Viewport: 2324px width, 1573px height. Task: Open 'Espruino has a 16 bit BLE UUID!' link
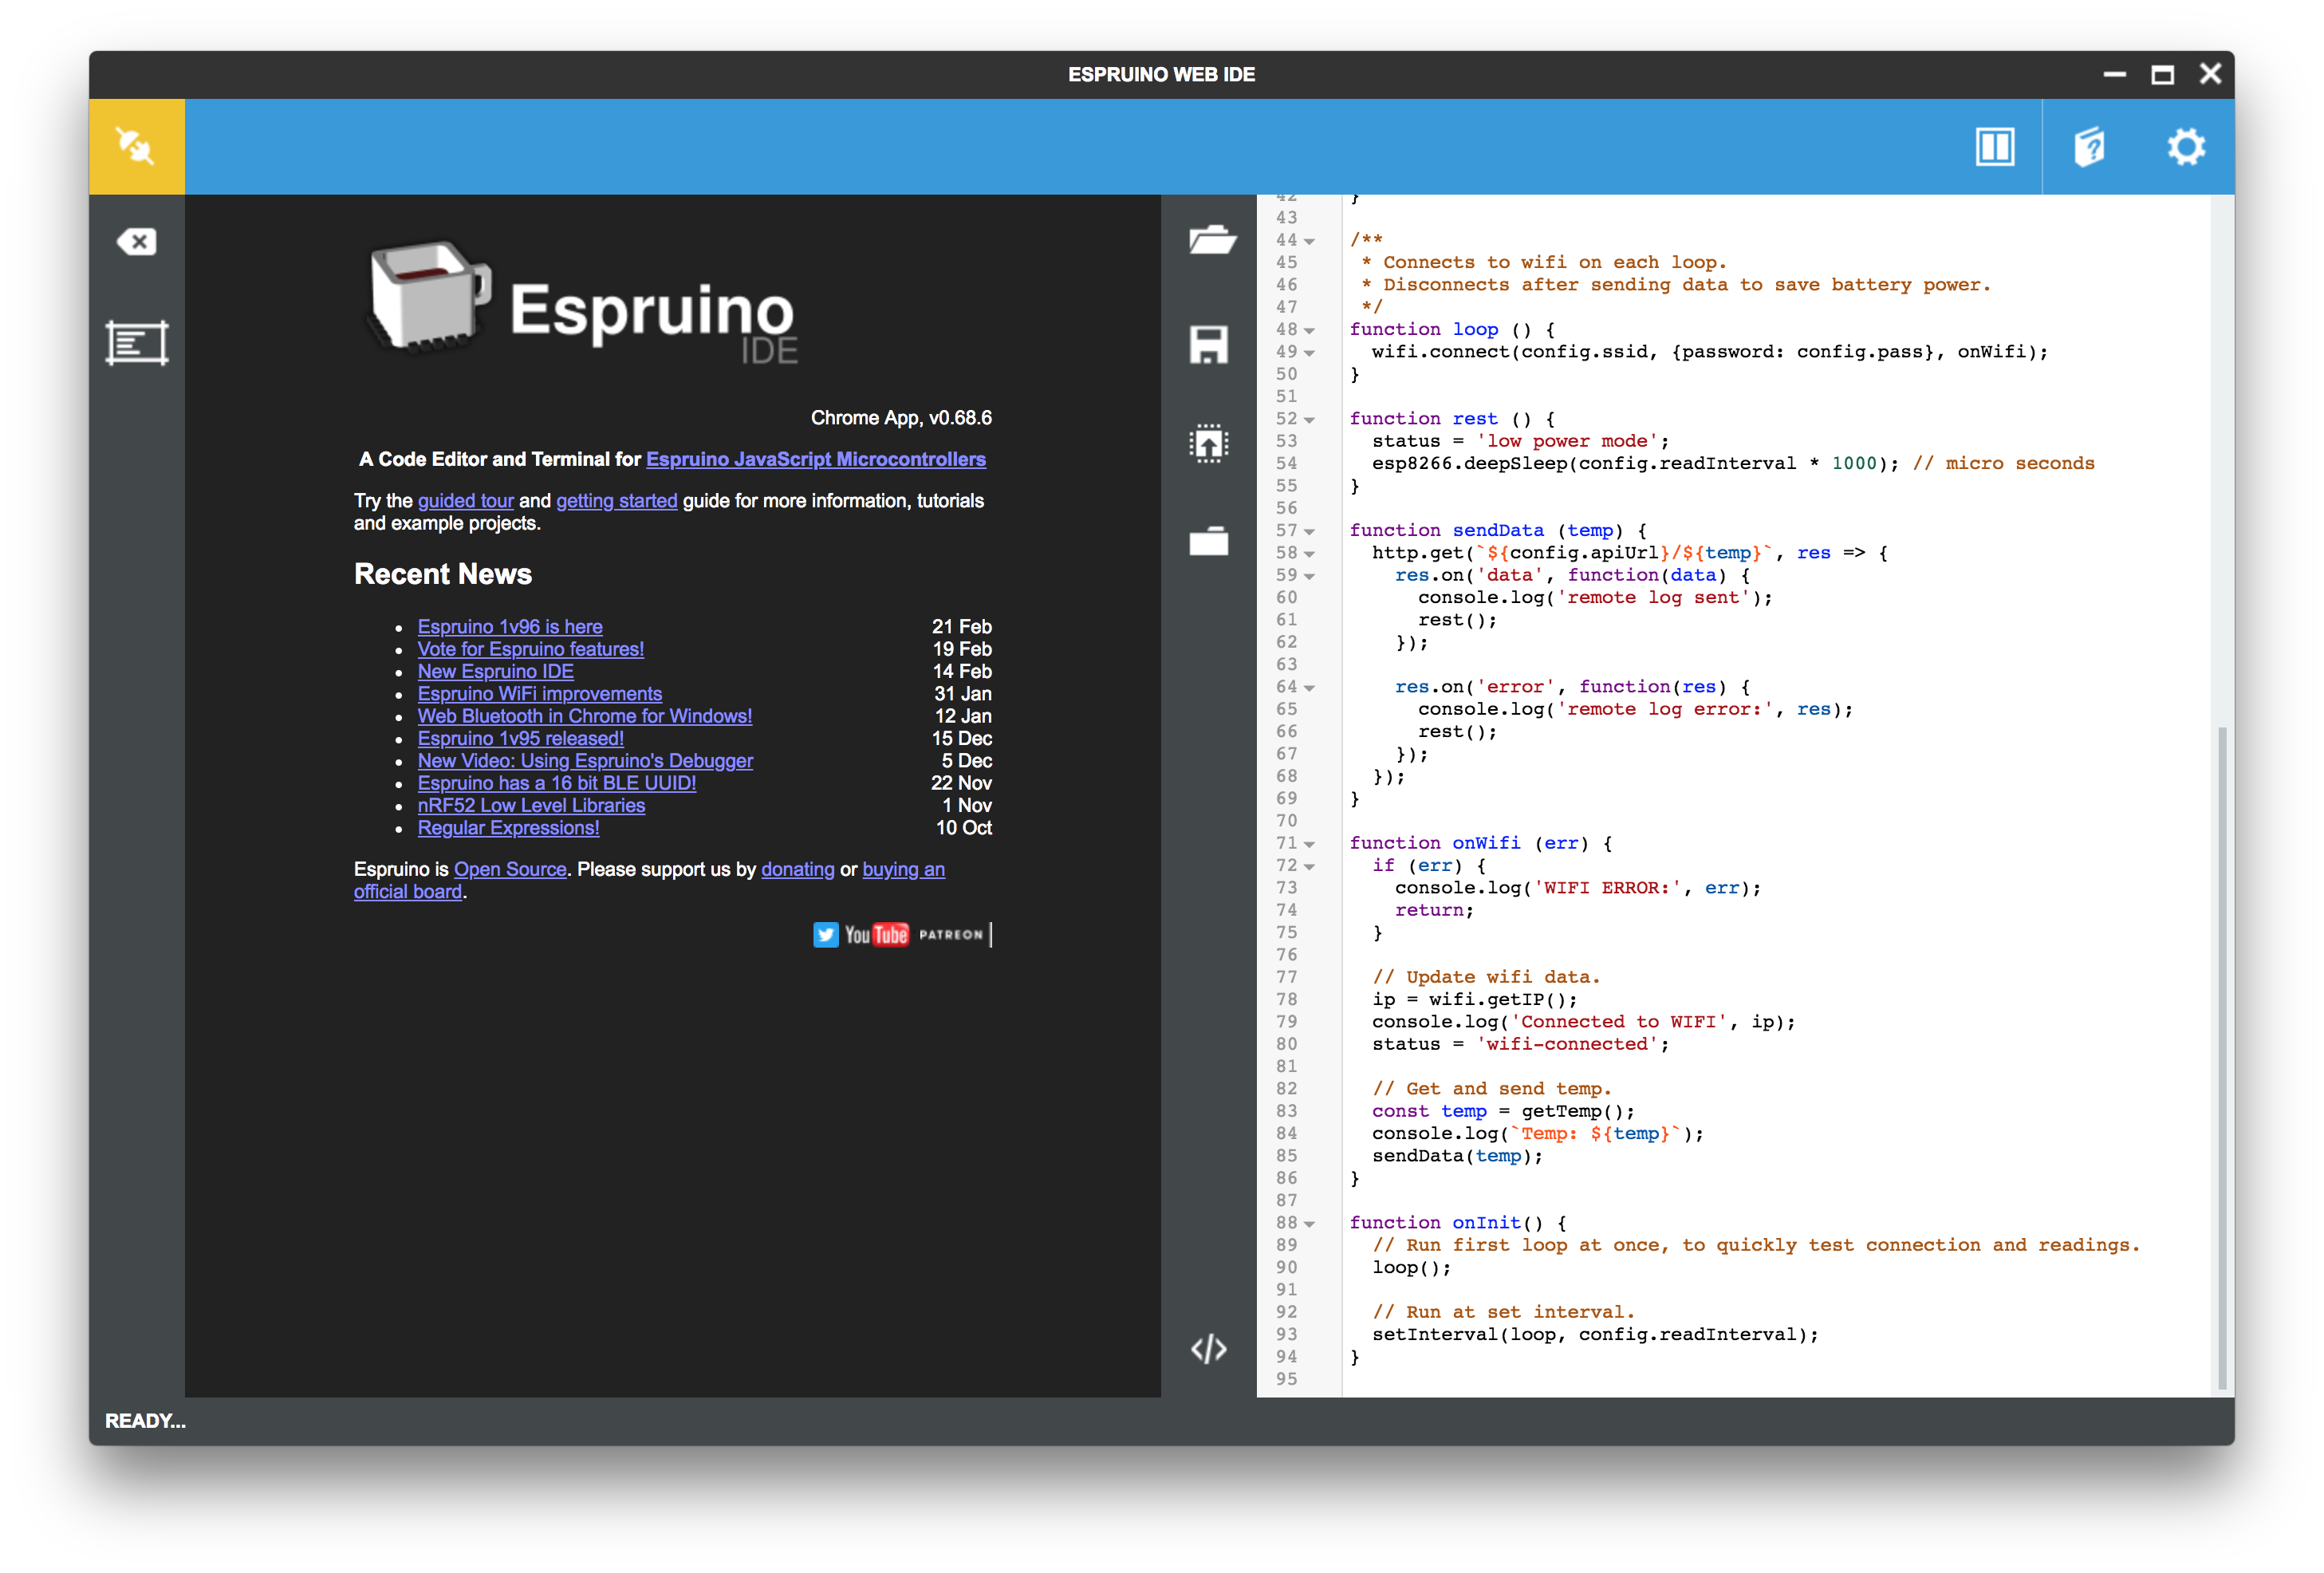(x=556, y=783)
